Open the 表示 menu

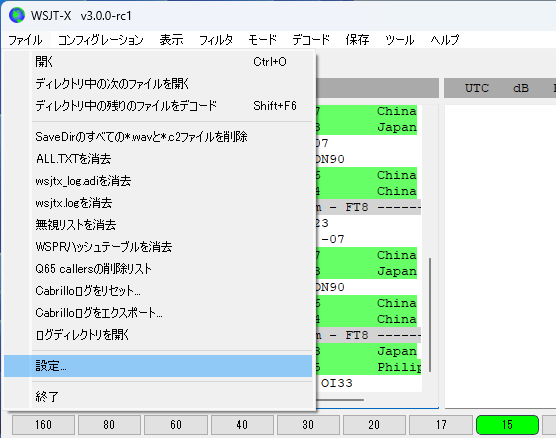coord(171,40)
